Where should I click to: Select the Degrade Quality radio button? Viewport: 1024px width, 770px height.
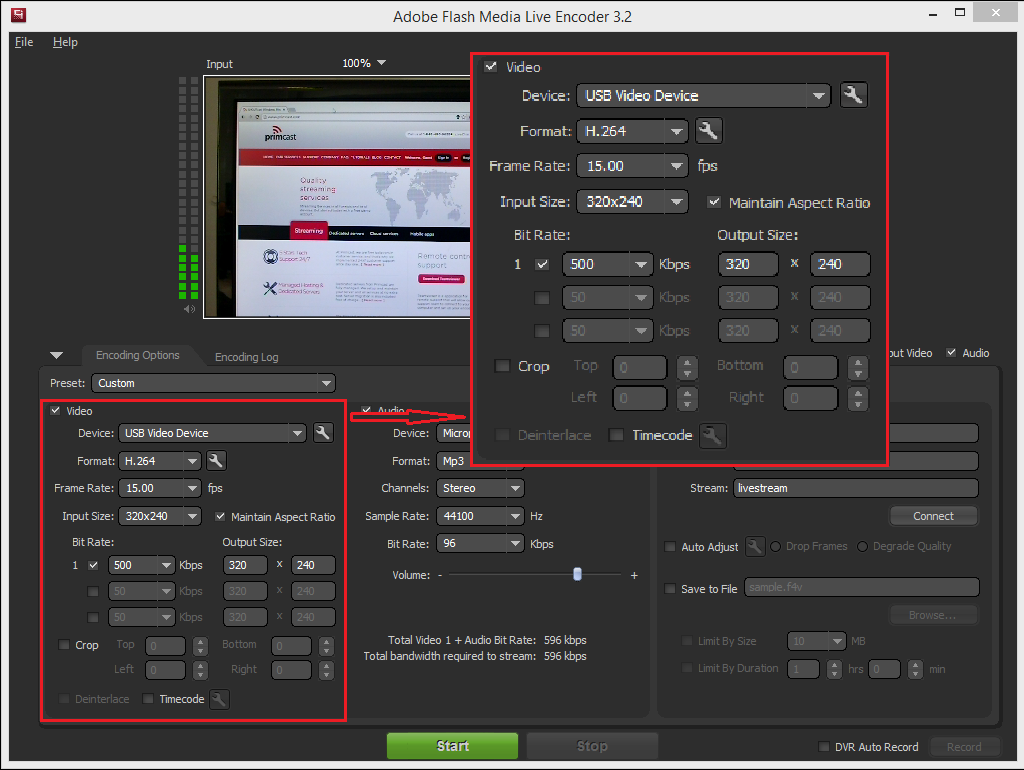coord(863,547)
